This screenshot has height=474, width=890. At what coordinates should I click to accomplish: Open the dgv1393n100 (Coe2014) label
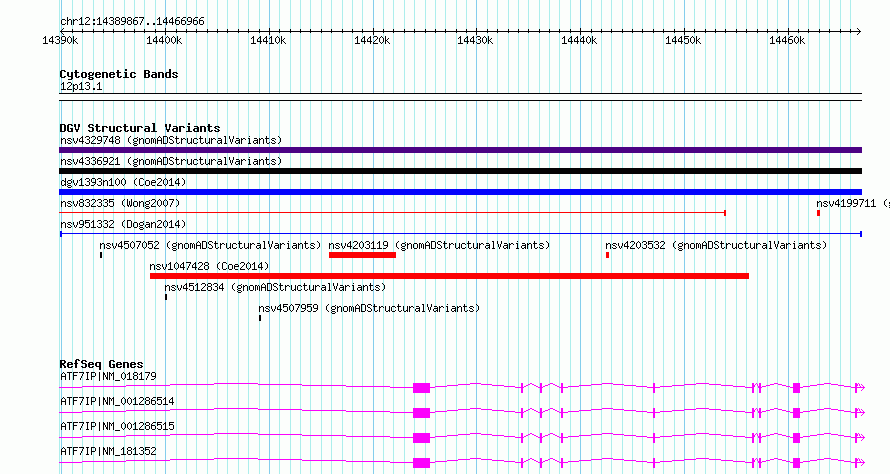(123, 182)
